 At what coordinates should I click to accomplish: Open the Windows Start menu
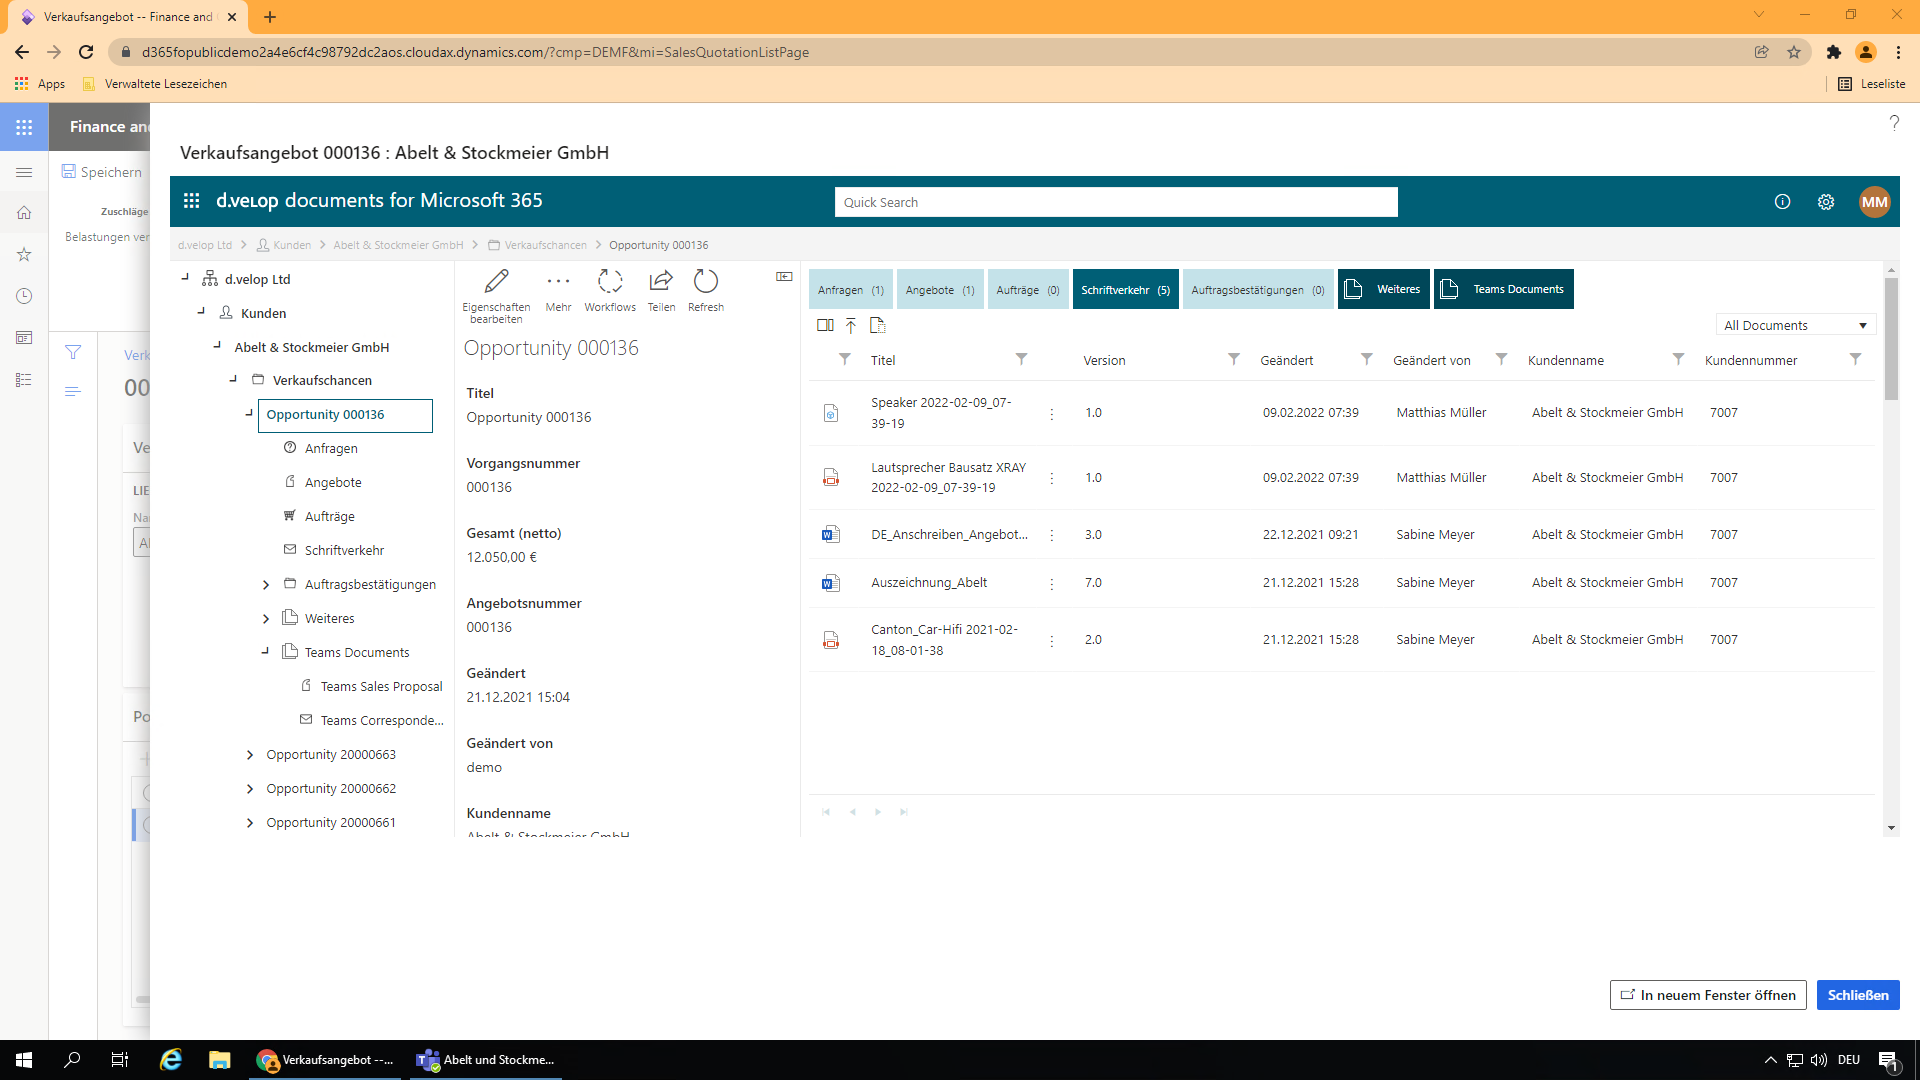click(24, 1060)
